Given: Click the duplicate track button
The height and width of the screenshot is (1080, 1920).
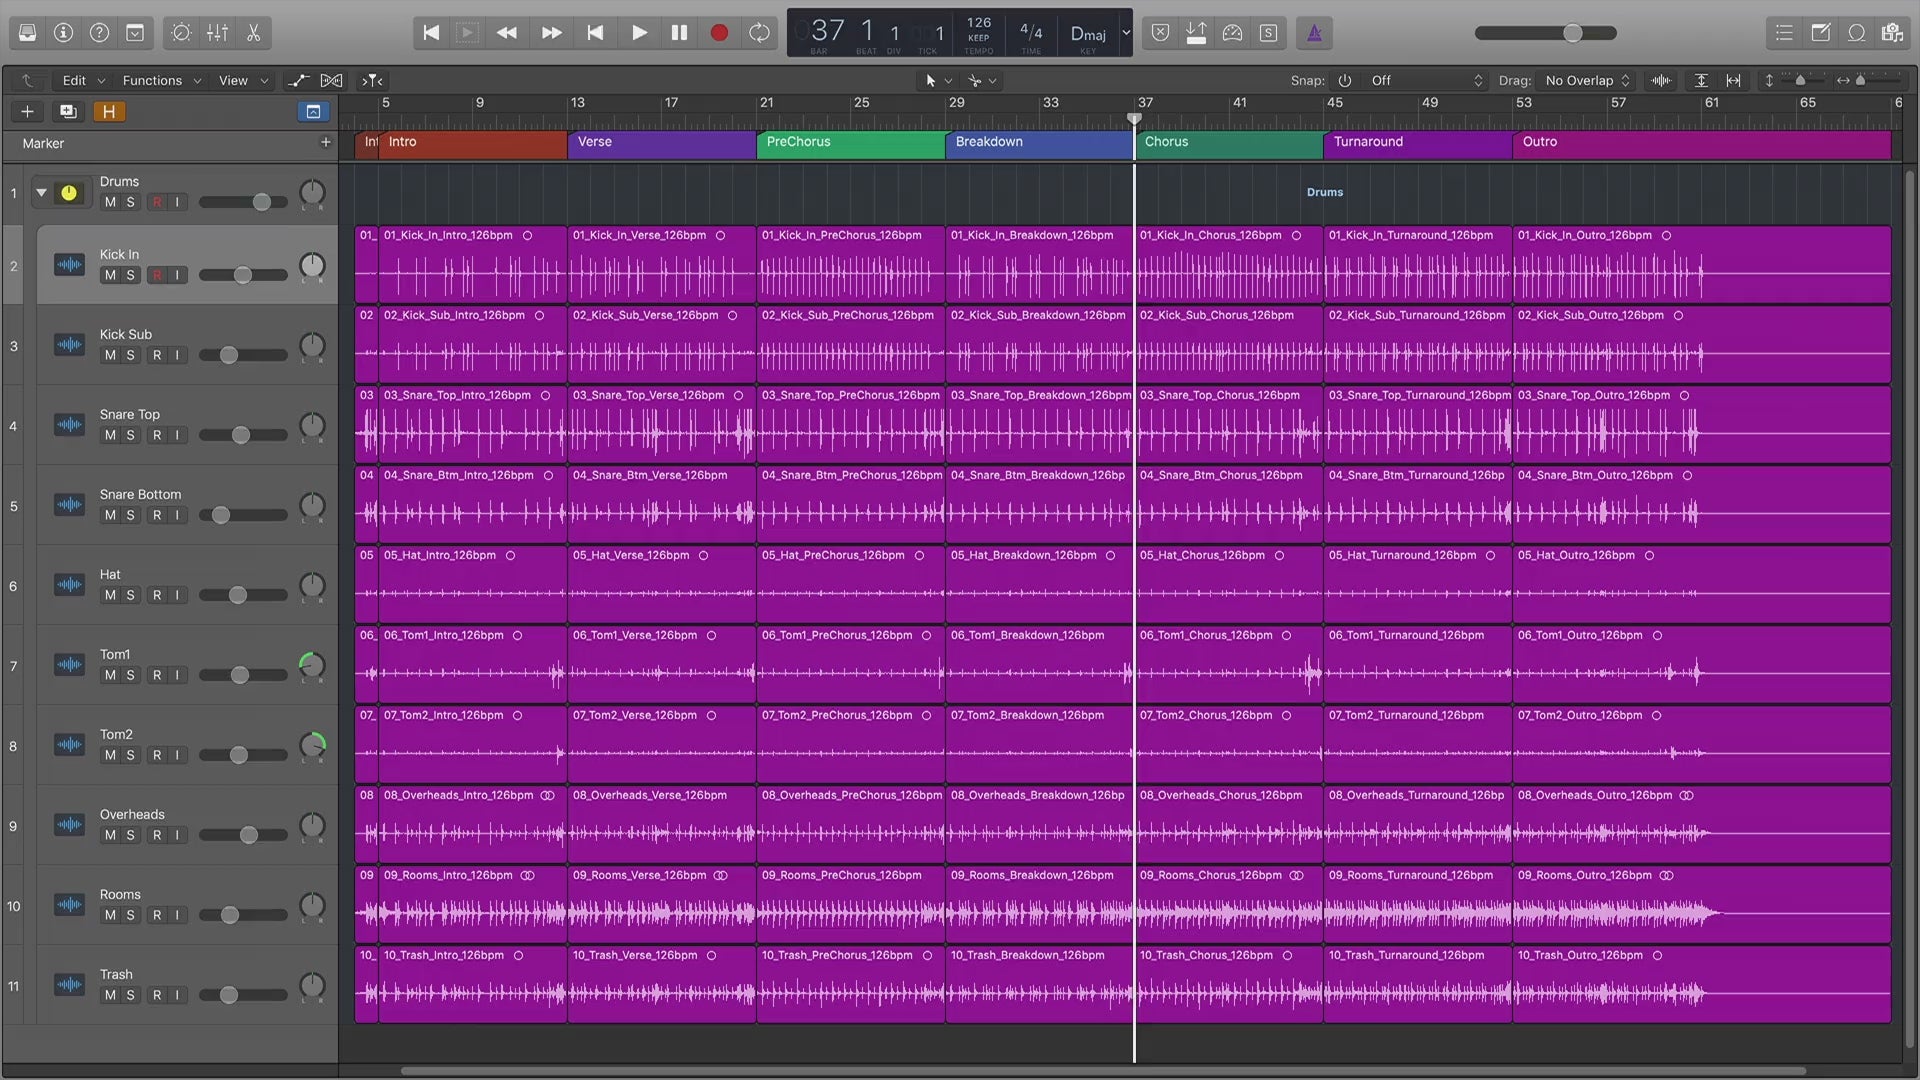Looking at the screenshot, I should [68, 111].
